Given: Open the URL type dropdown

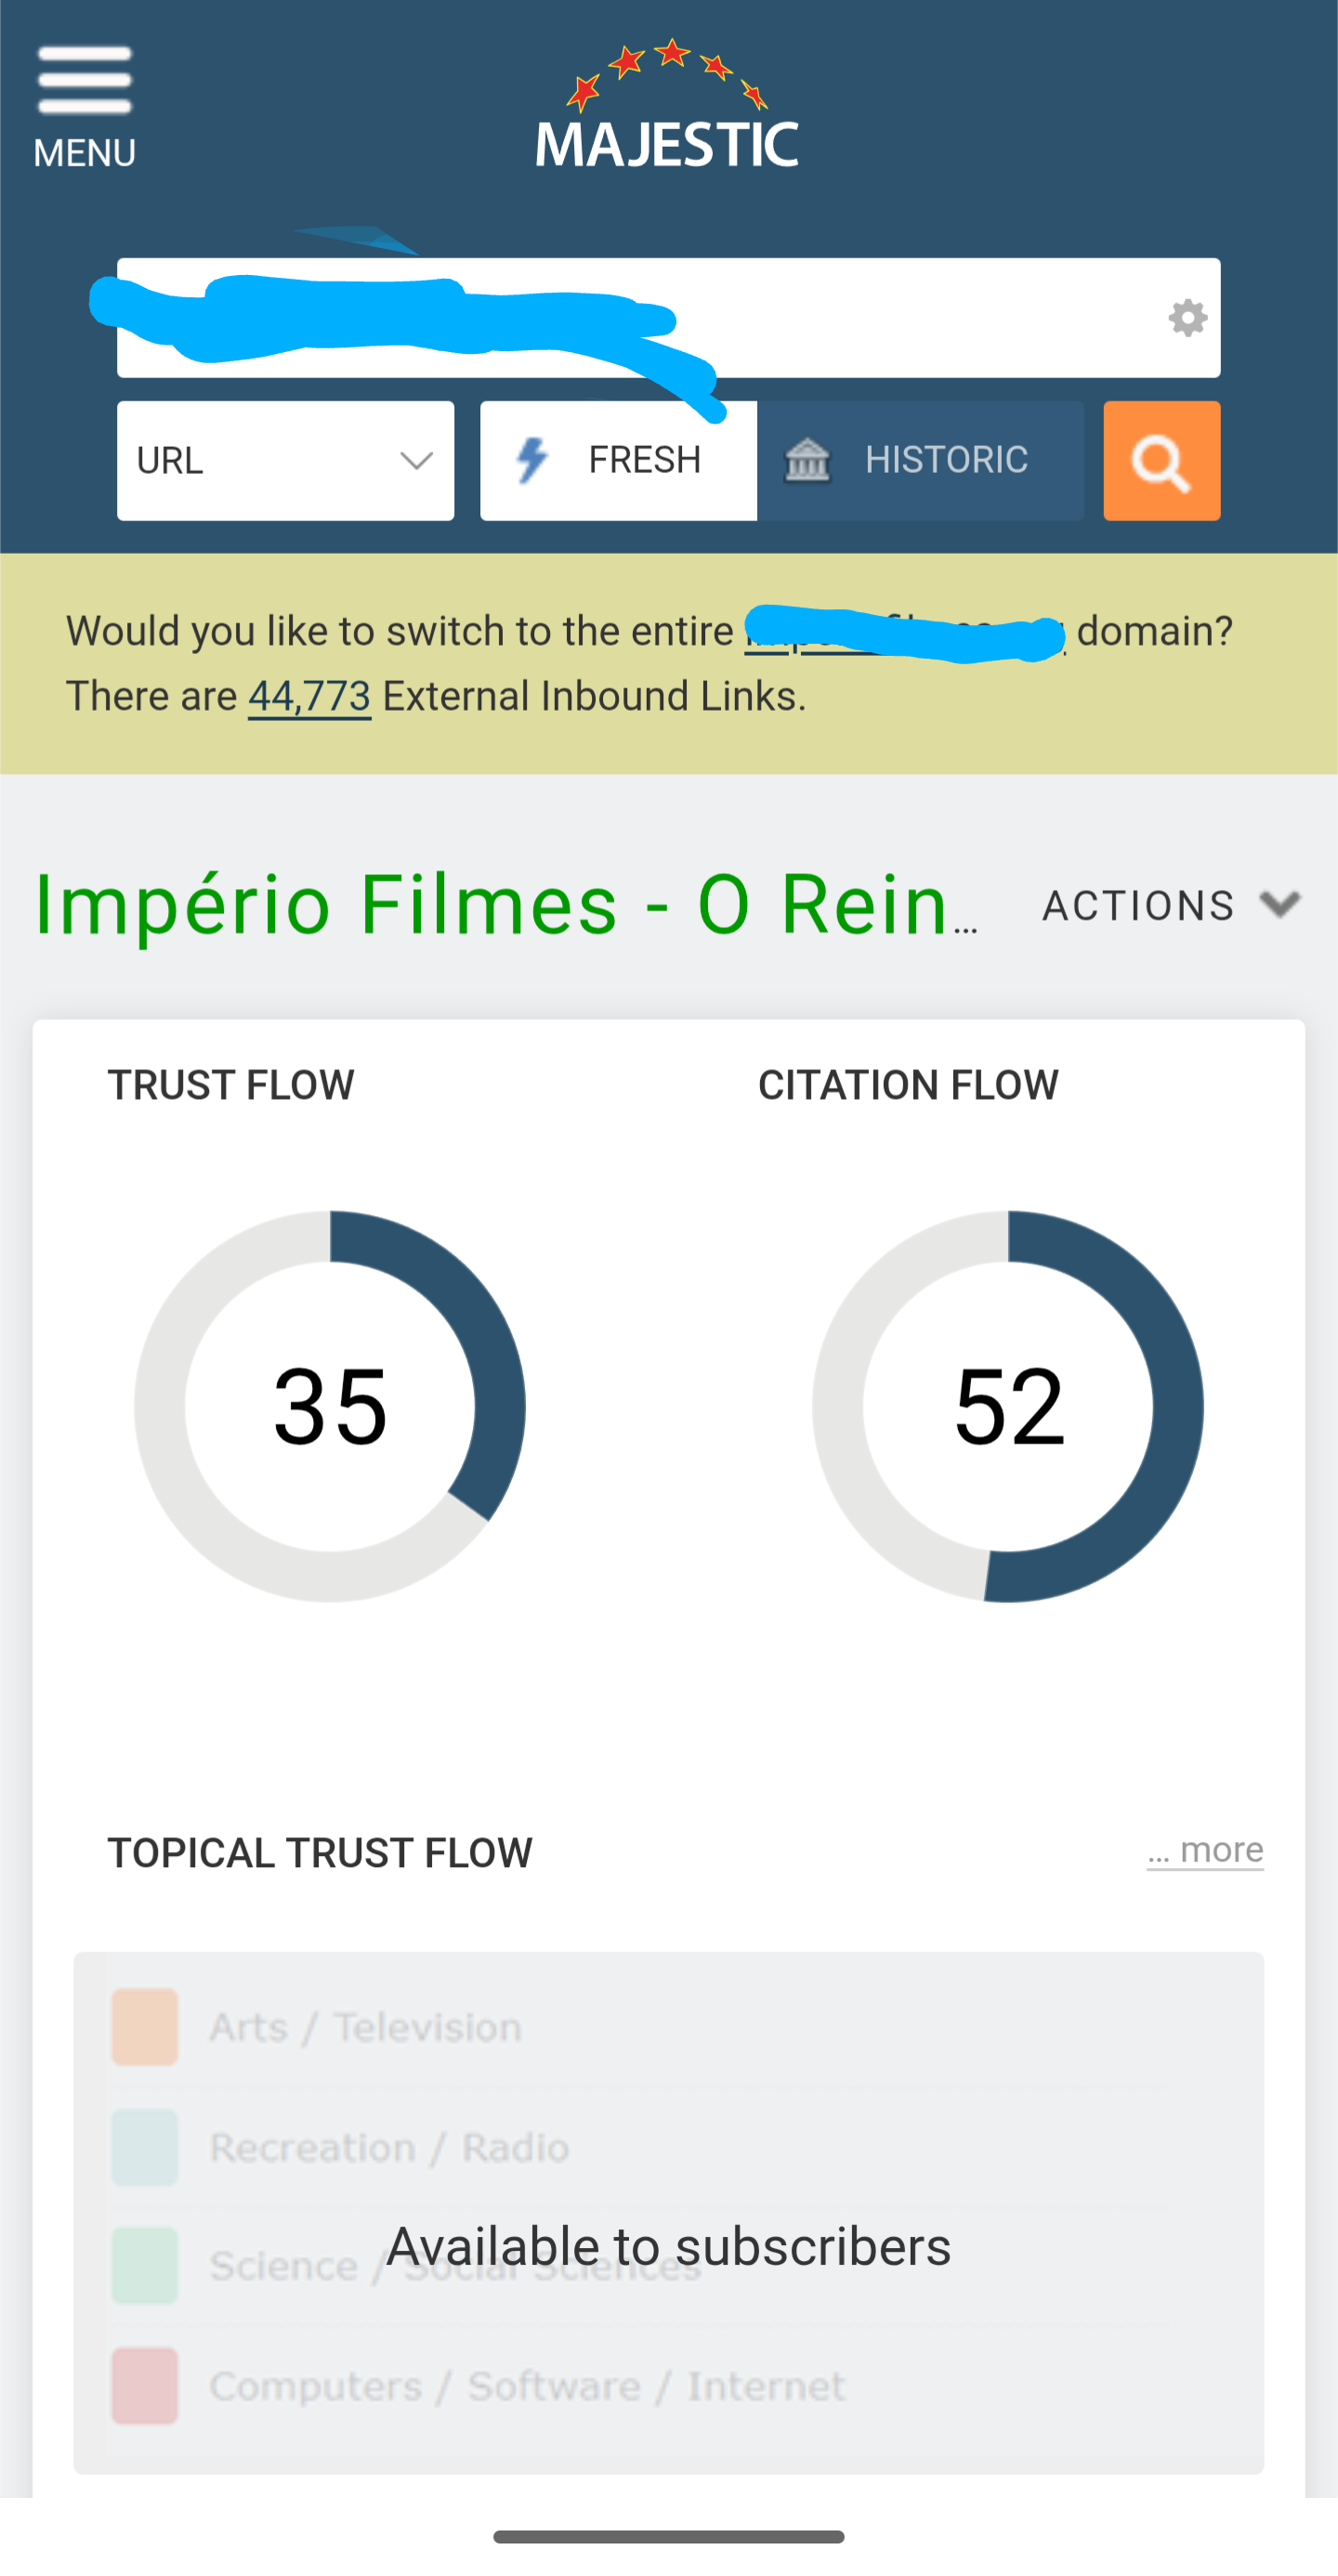Looking at the screenshot, I should coord(285,460).
